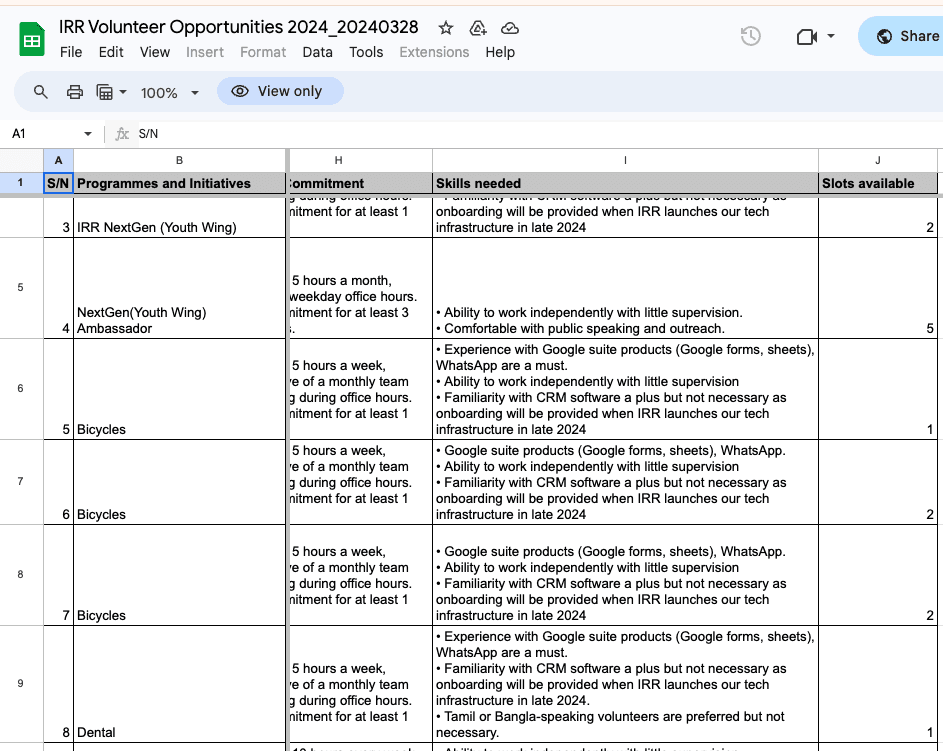
Task: Select skills cell mentioning public speaking and outreach
Action: [x=625, y=288]
